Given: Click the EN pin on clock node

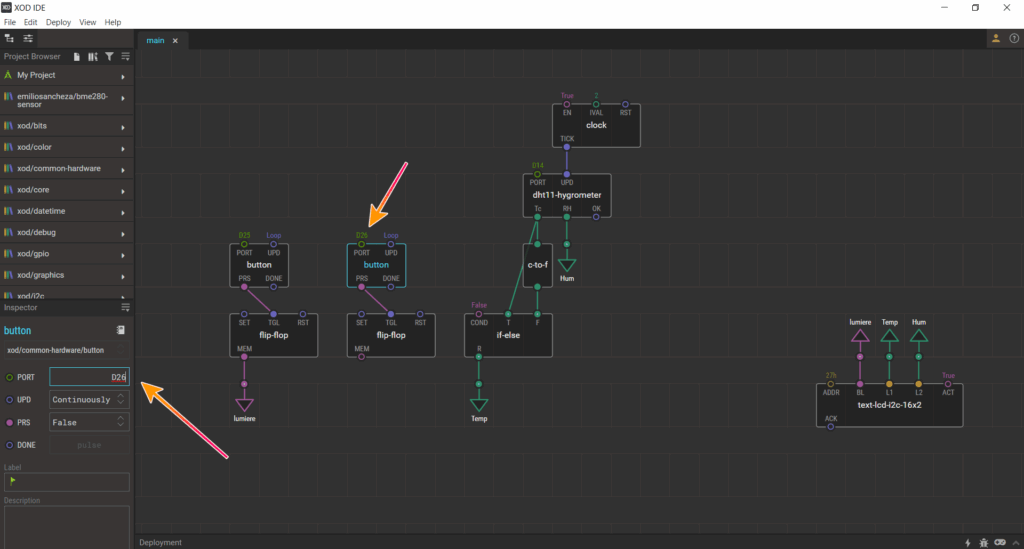Looking at the screenshot, I should click(x=567, y=104).
